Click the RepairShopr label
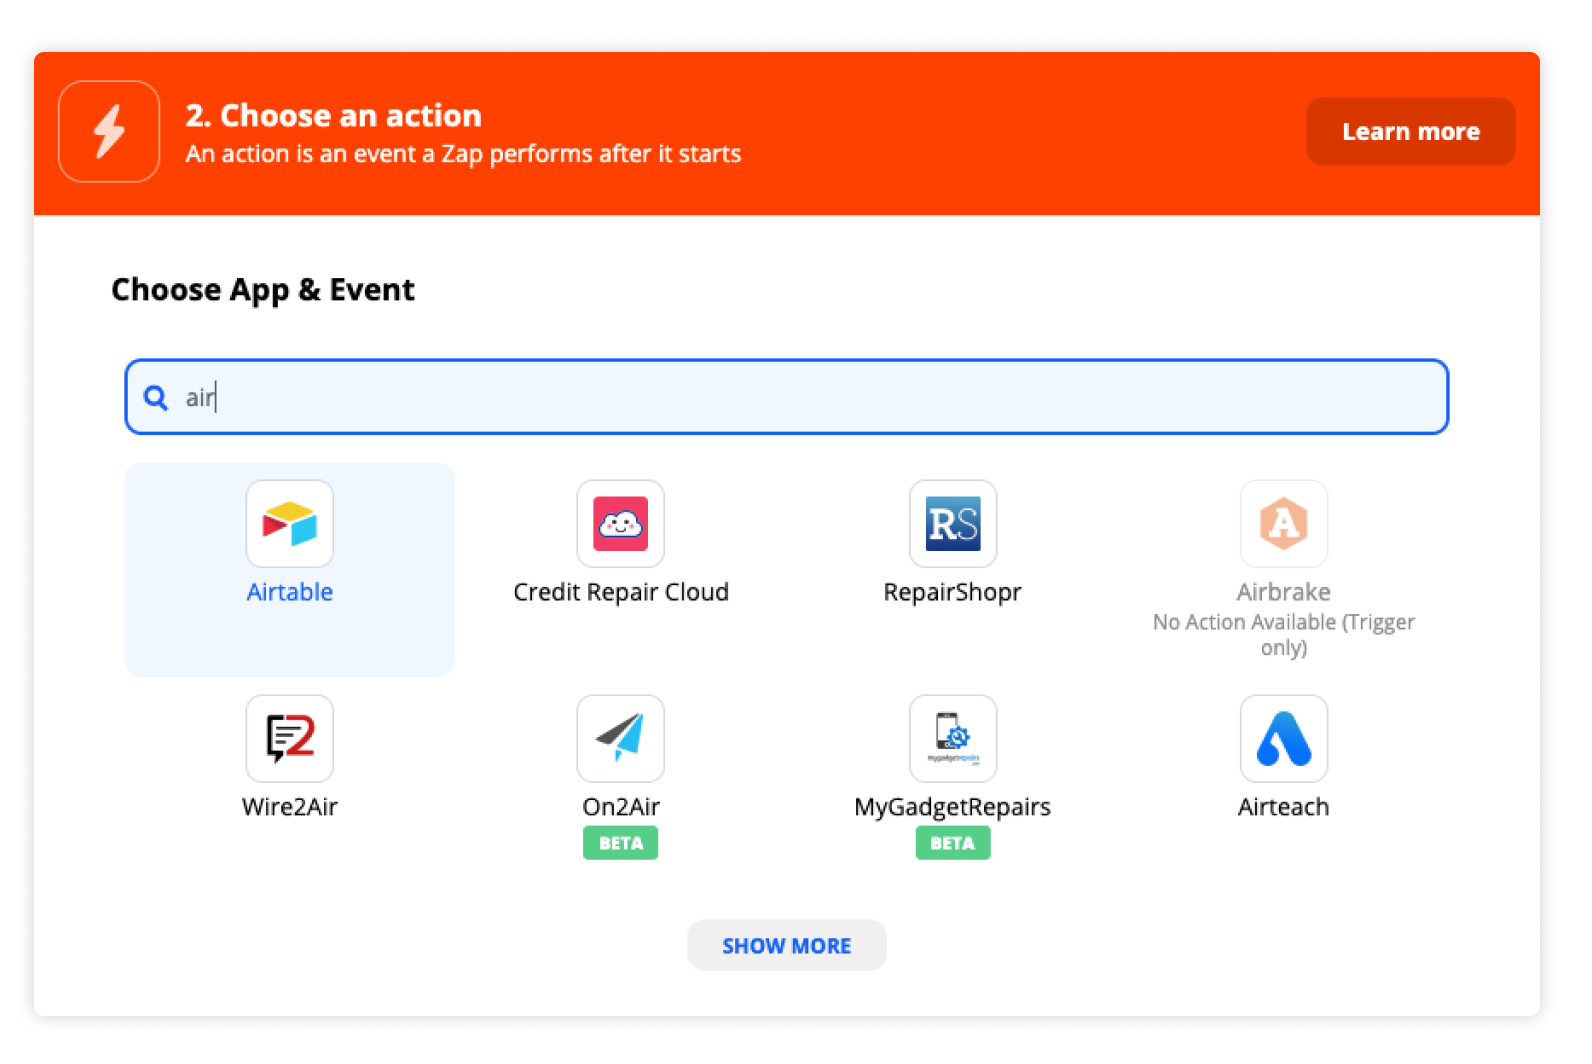Screen dimensions: 1592x1064 952,592
